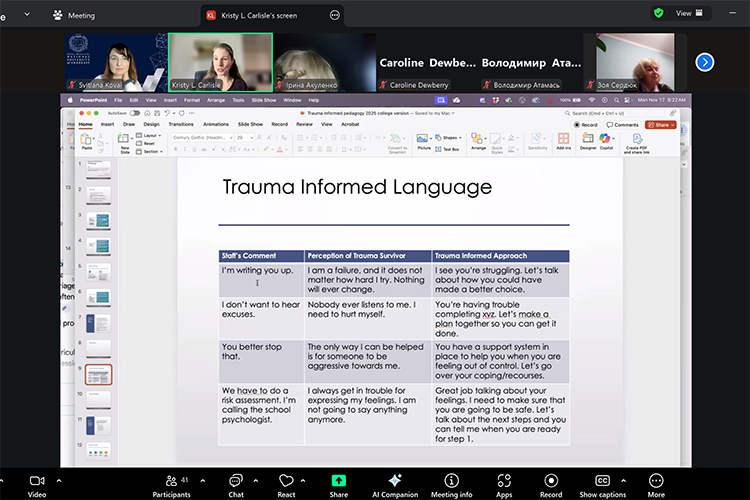750x500 pixels.
Task: Switch to the Design tab in PowerPoint
Action: (151, 124)
